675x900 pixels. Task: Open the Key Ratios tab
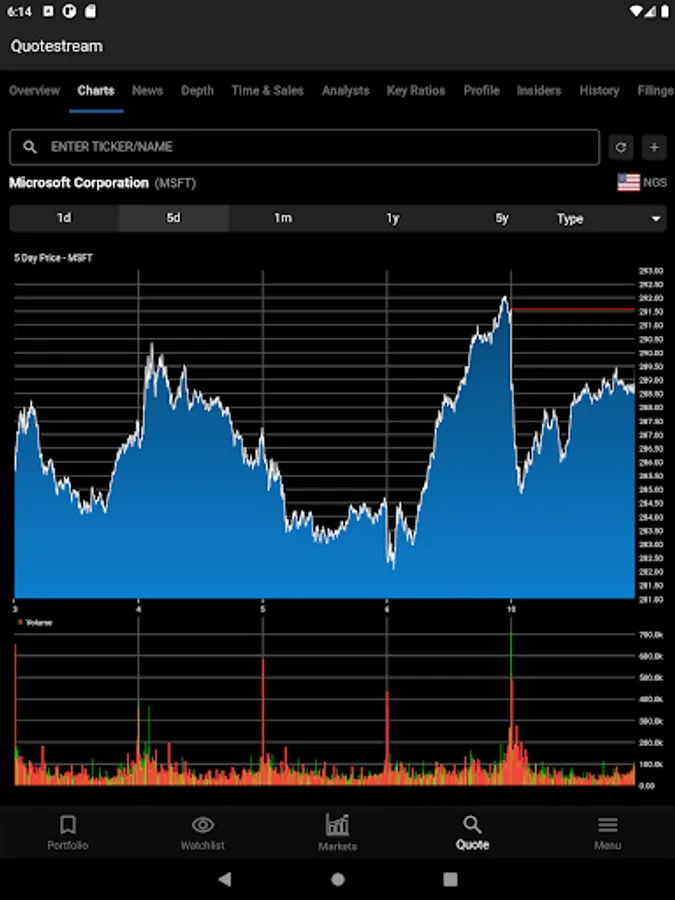pos(416,91)
